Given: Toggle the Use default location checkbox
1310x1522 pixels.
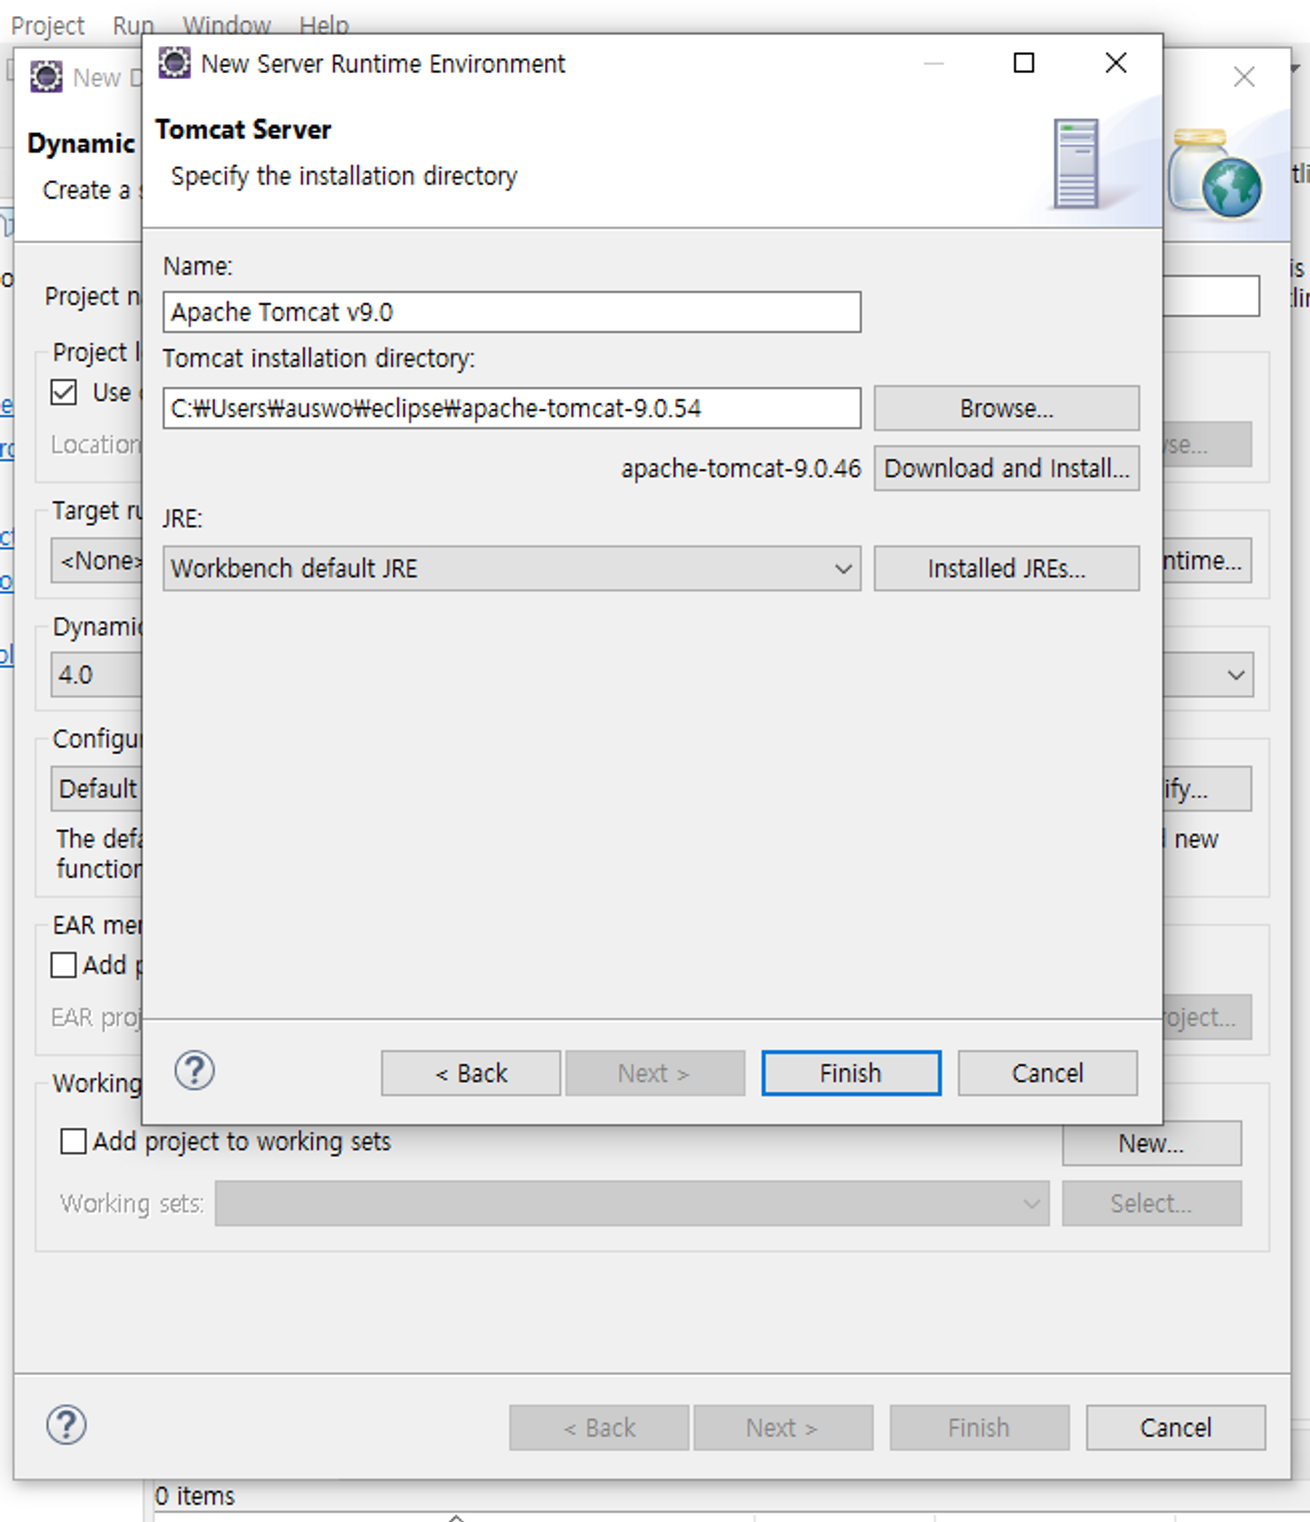Looking at the screenshot, I should click(64, 392).
